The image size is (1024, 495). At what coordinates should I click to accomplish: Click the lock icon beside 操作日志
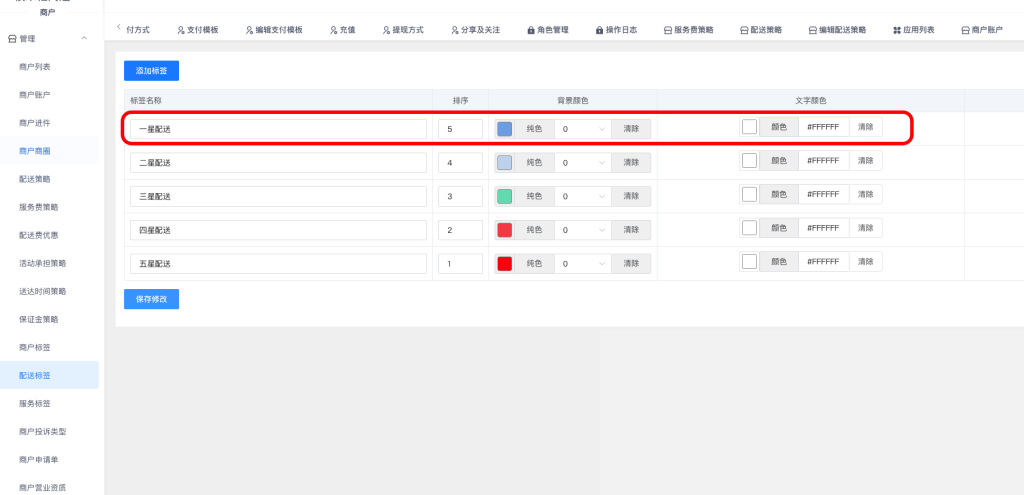tap(599, 30)
